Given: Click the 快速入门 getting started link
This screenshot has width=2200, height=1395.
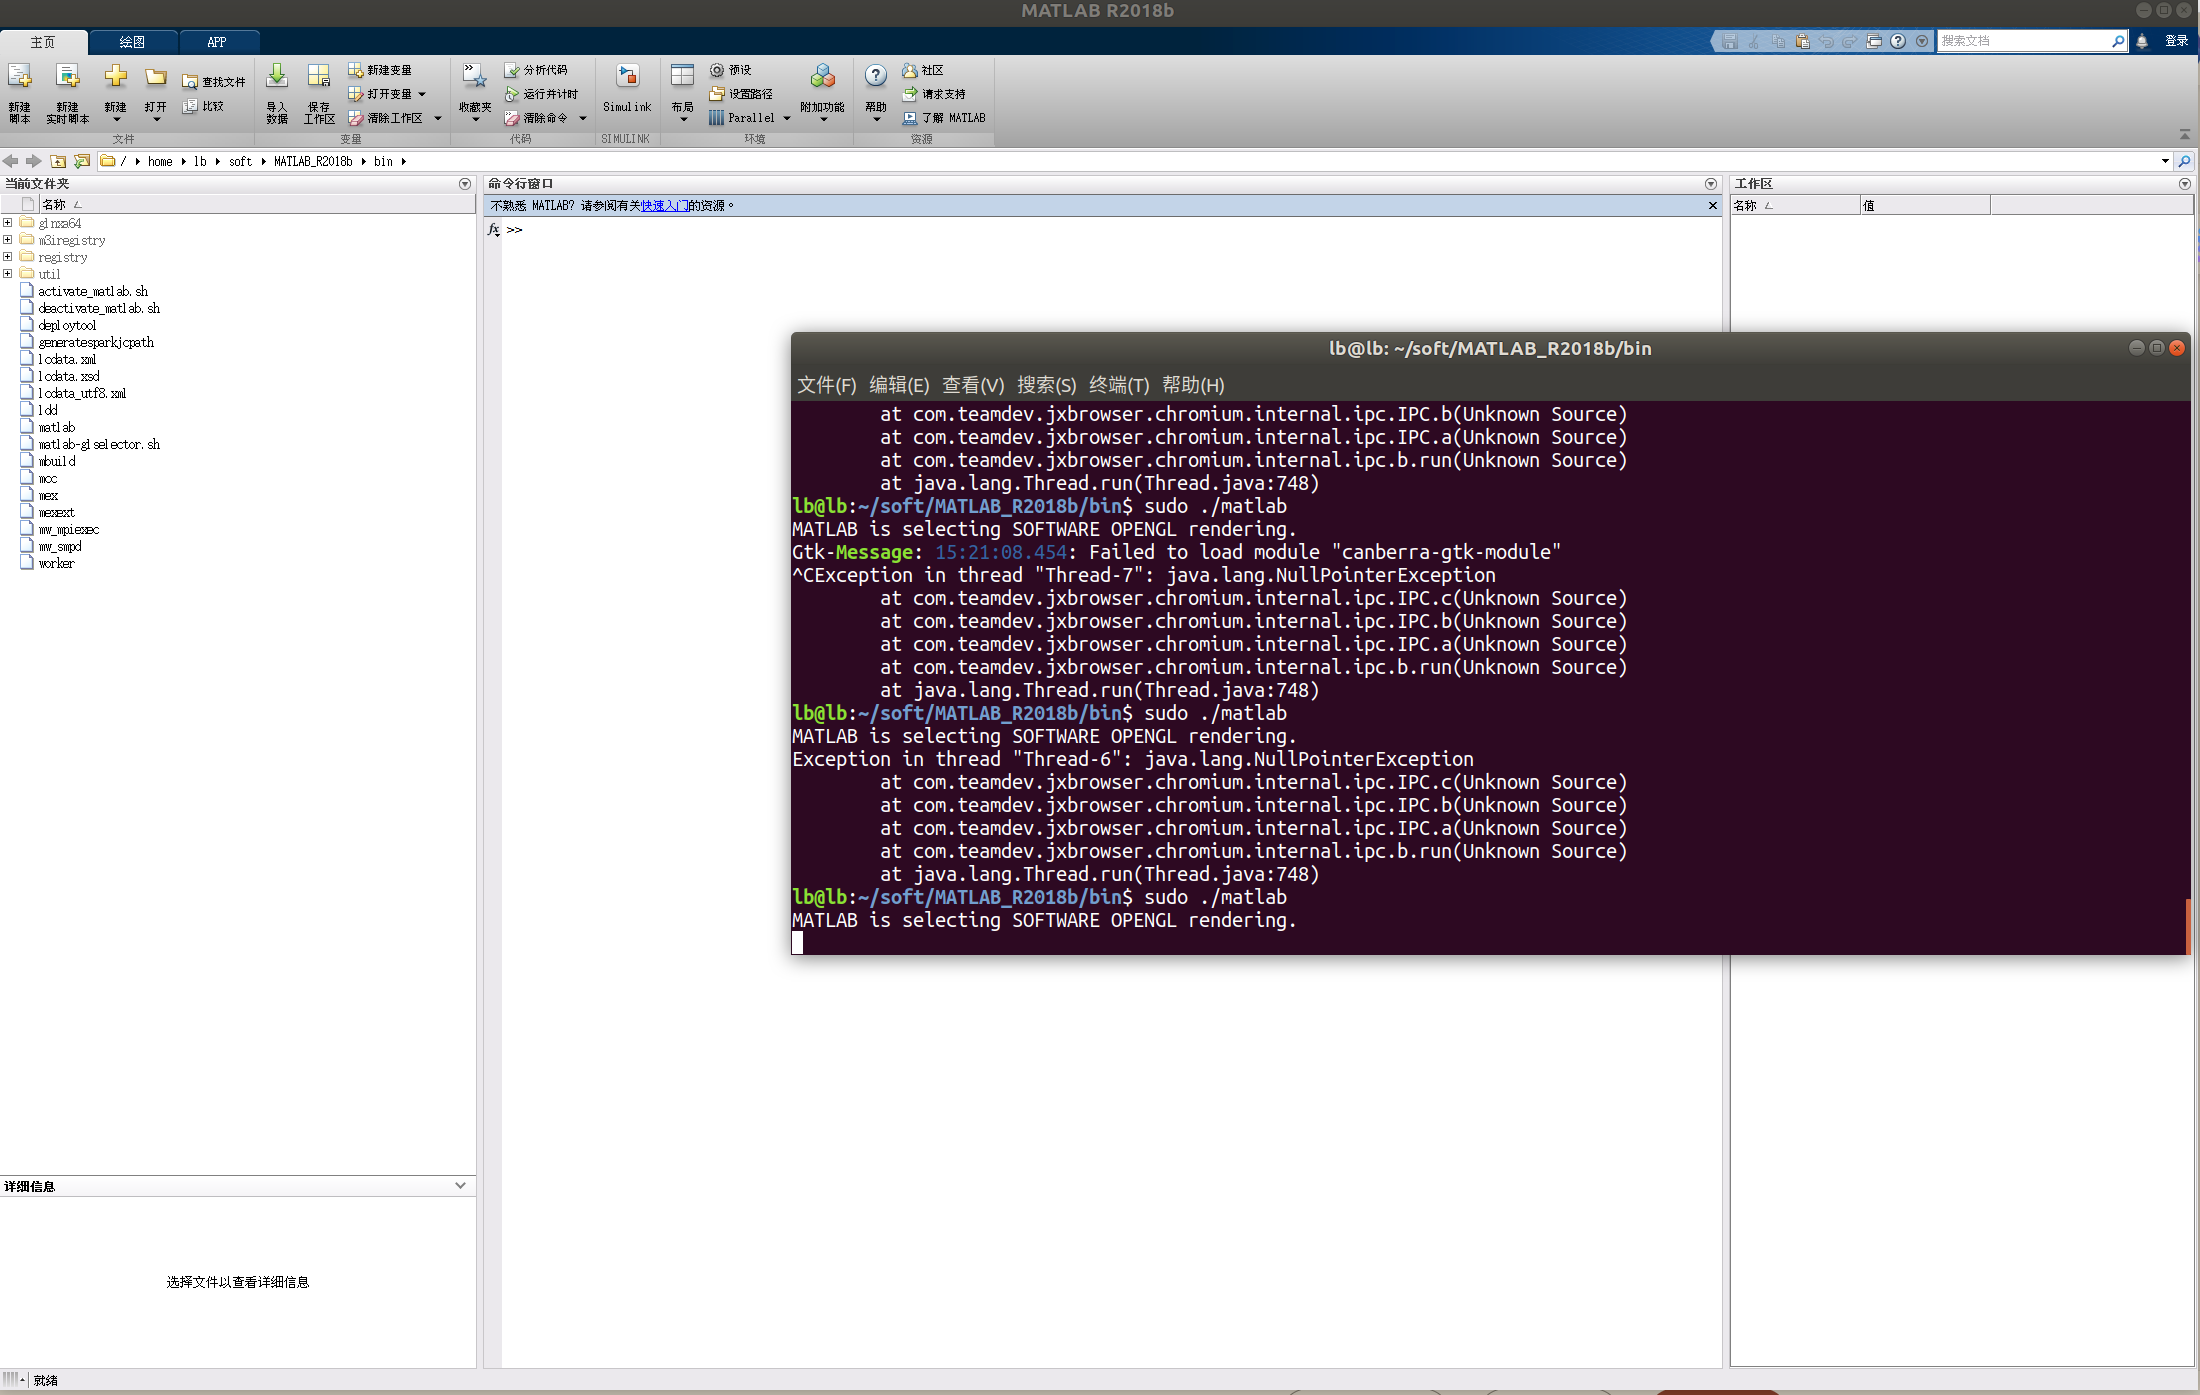Looking at the screenshot, I should (x=664, y=206).
